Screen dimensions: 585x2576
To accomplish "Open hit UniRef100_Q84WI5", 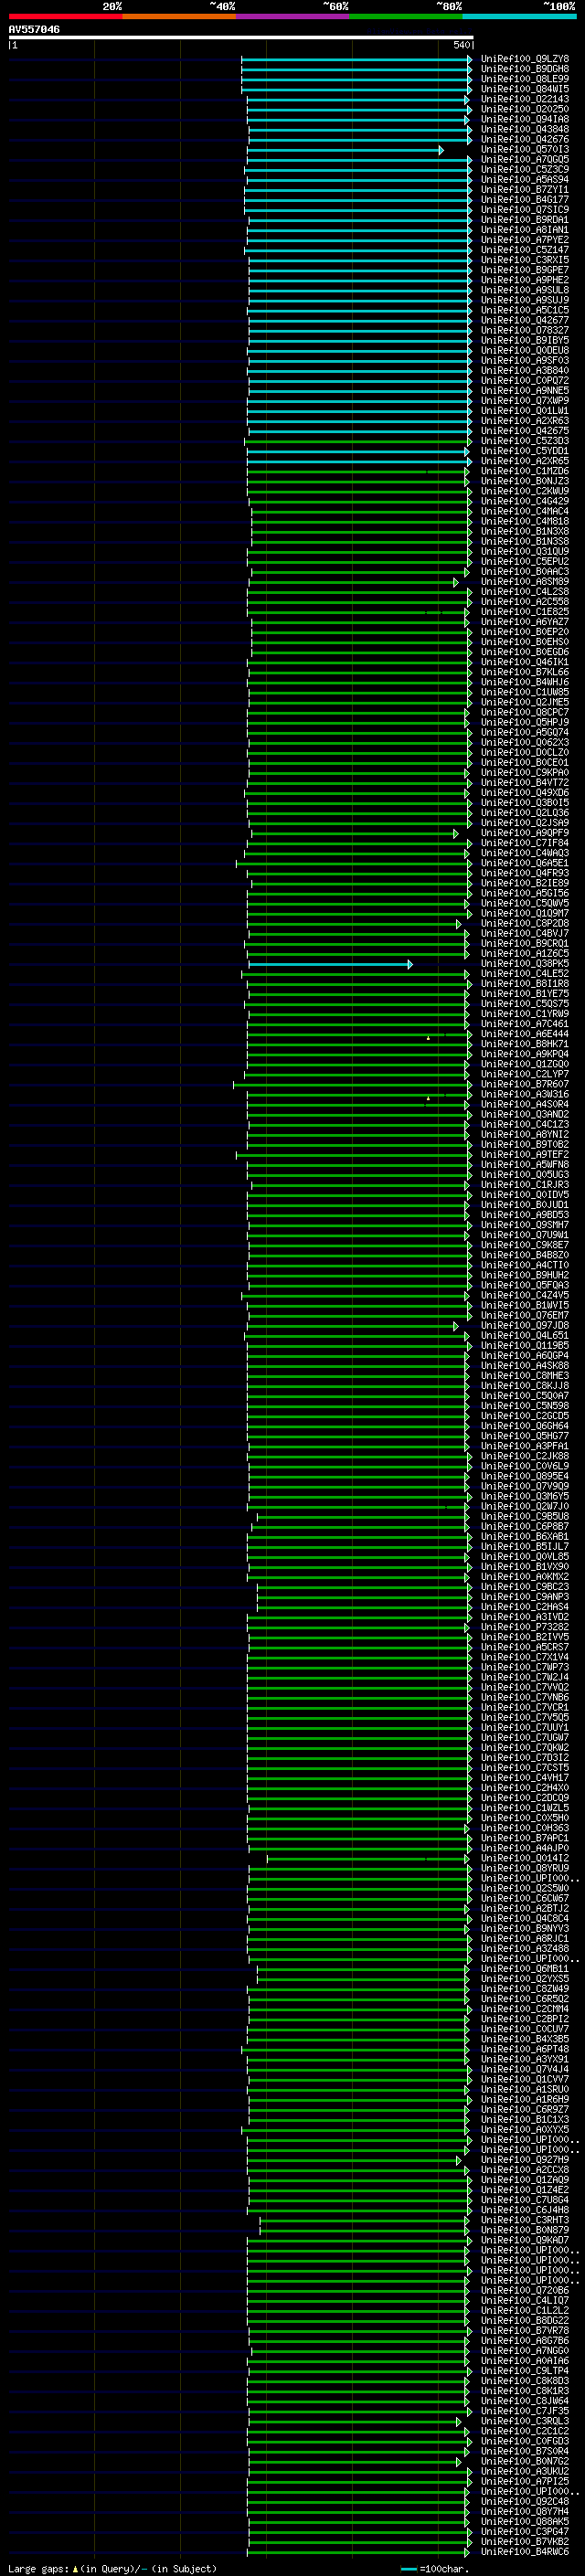I will pyautogui.click(x=525, y=89).
